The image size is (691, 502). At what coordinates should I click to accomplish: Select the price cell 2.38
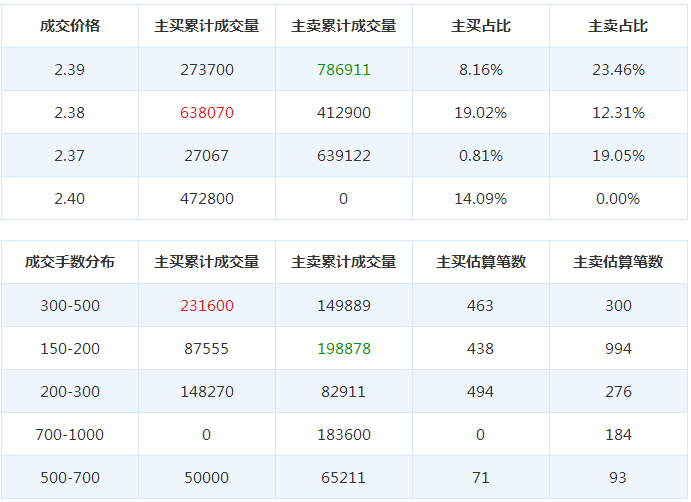pos(70,113)
